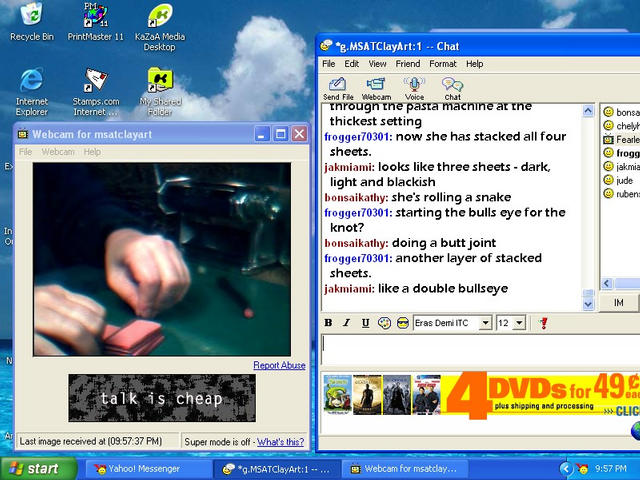Toggle underline text formatting
The width and height of the screenshot is (640, 480).
(365, 323)
